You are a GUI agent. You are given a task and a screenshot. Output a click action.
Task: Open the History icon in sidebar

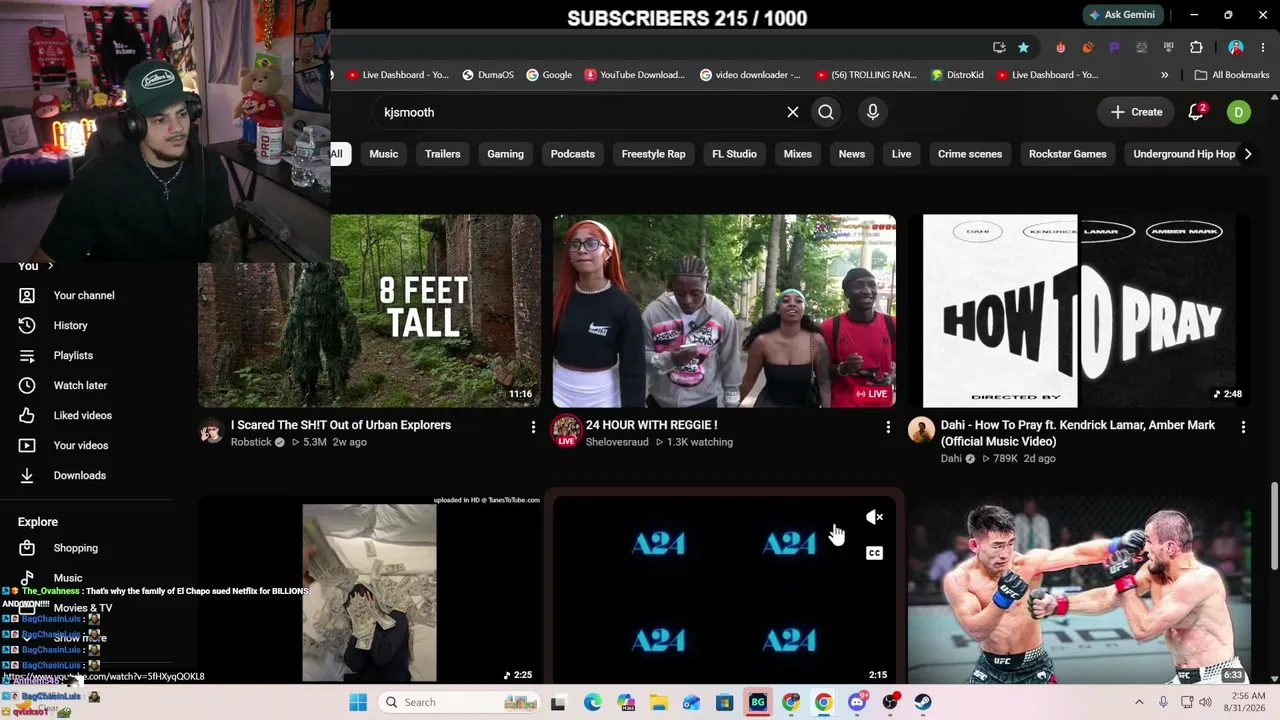tap(27, 325)
